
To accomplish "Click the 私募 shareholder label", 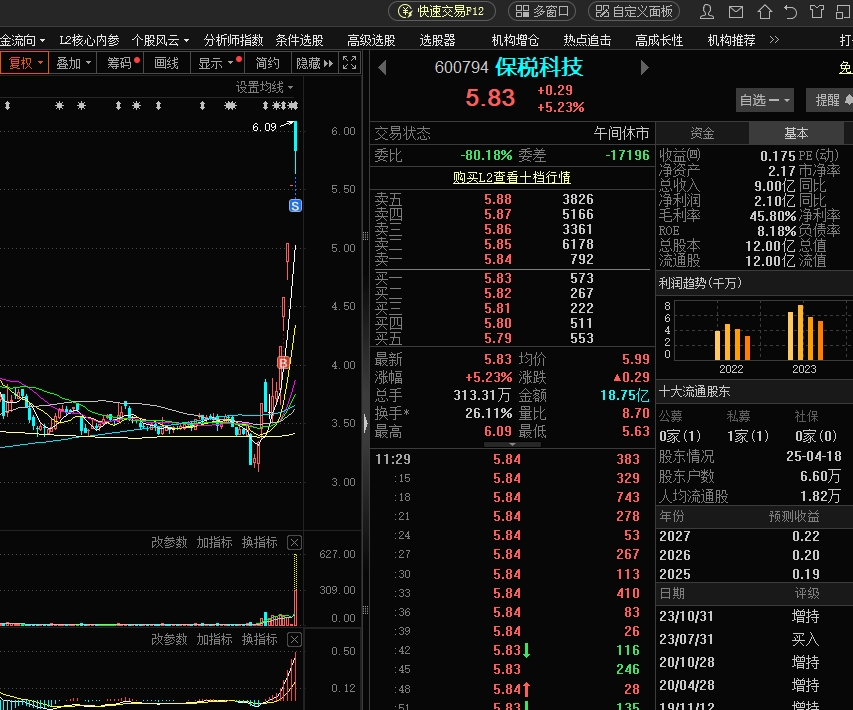I will coord(738,416).
